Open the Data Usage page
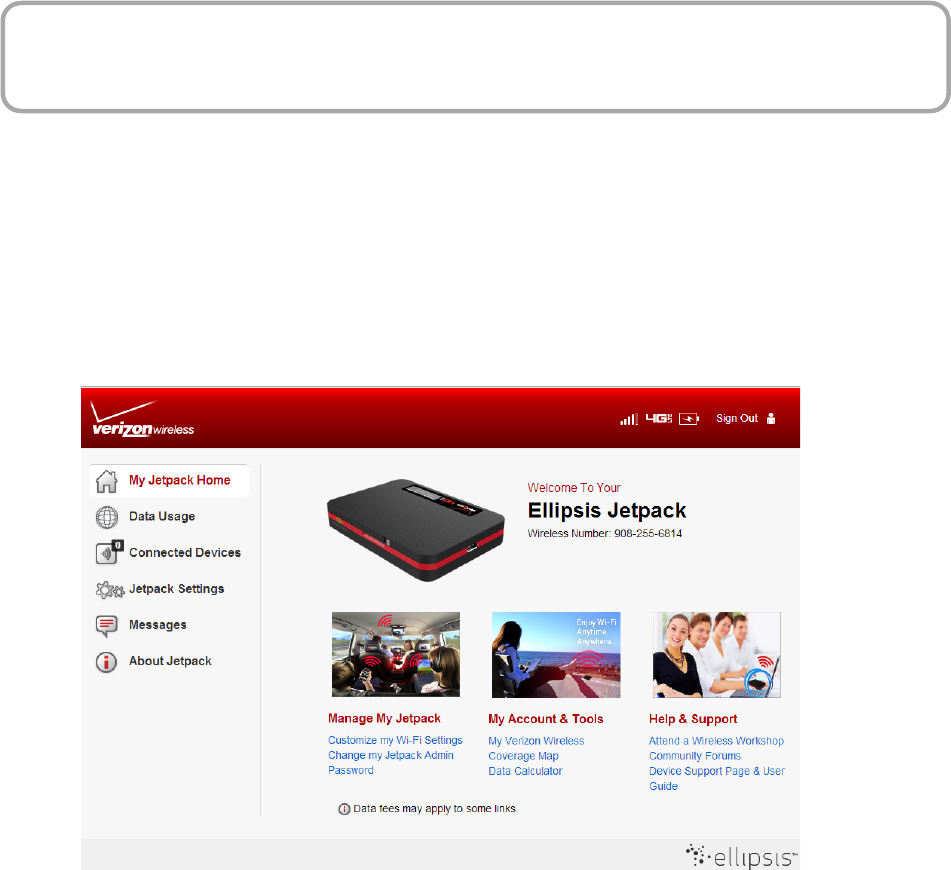 pyautogui.click(x=162, y=516)
